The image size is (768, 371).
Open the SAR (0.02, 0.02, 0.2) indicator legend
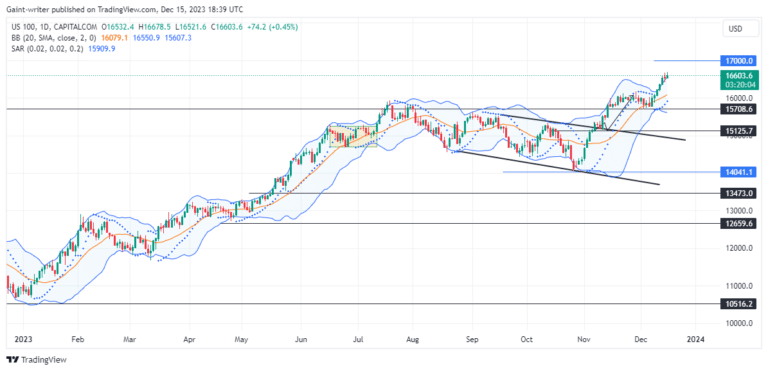point(48,49)
